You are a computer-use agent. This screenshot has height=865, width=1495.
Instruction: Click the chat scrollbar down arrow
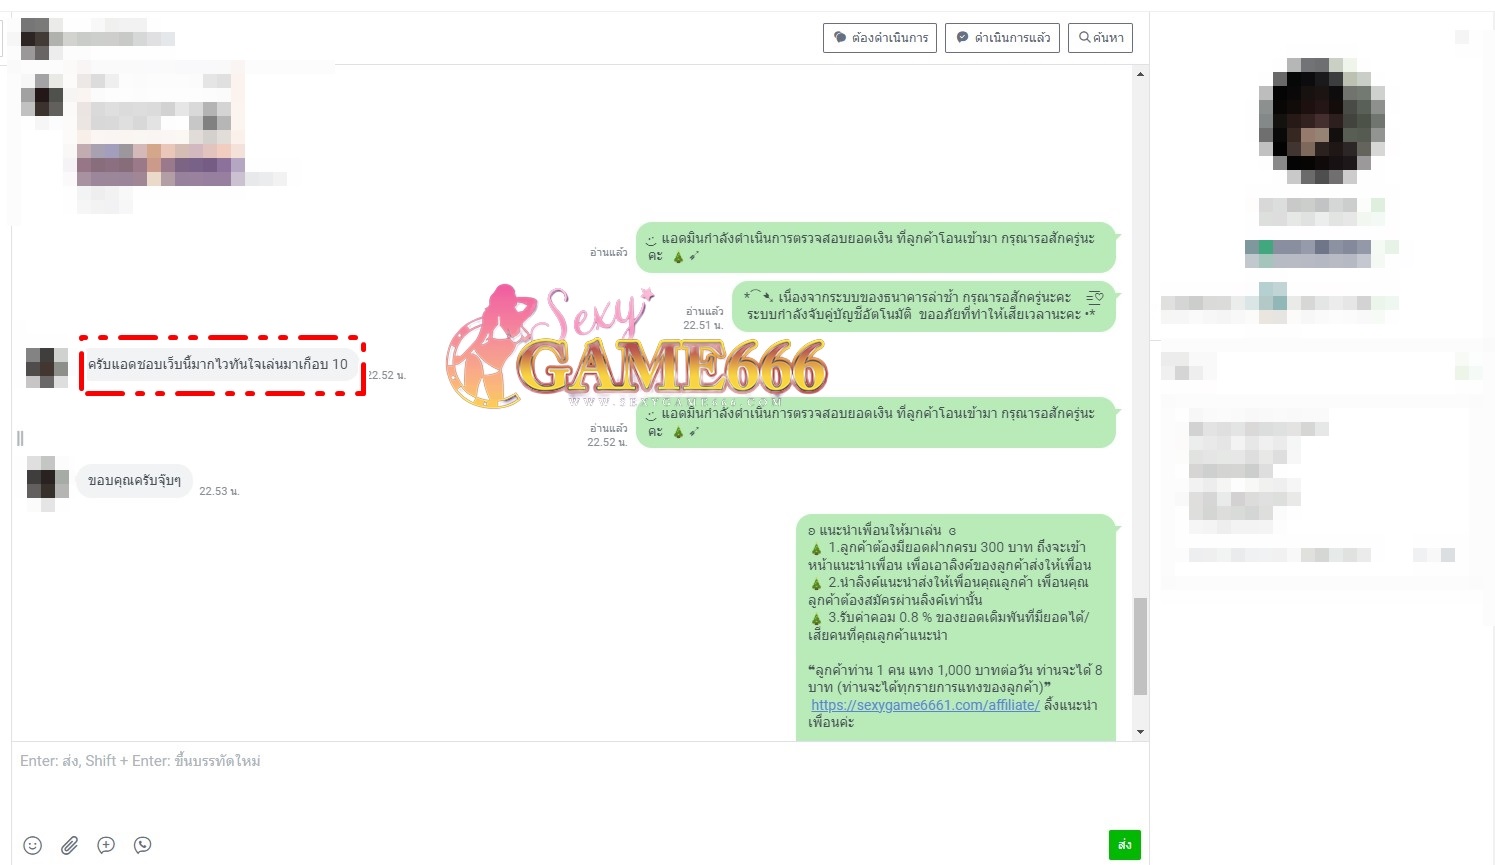point(1140,732)
